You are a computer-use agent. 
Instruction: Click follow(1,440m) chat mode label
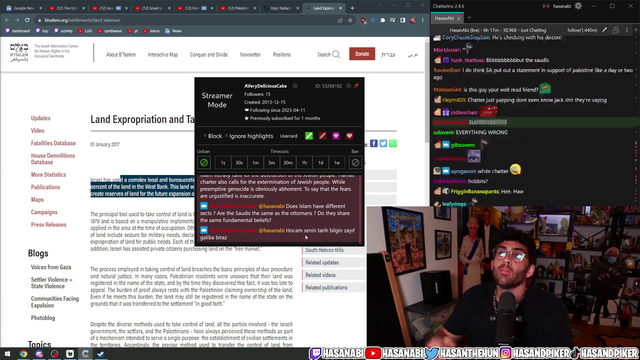click(582, 30)
